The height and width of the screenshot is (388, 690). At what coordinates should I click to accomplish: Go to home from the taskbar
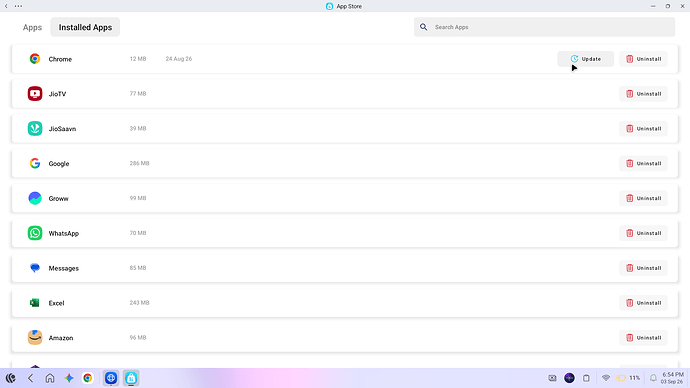pyautogui.click(x=50, y=378)
